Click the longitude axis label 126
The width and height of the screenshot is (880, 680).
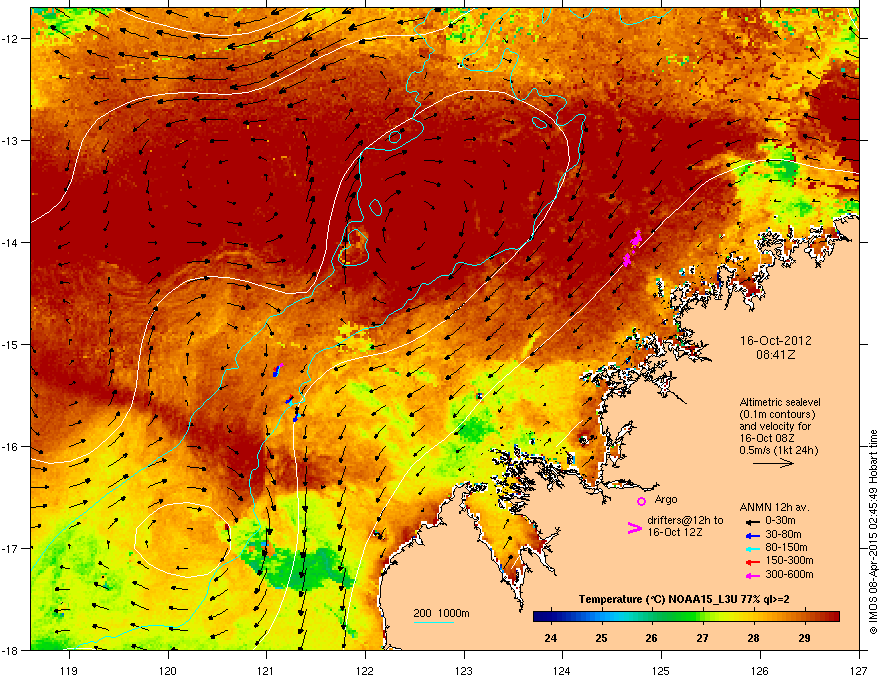(x=760, y=670)
